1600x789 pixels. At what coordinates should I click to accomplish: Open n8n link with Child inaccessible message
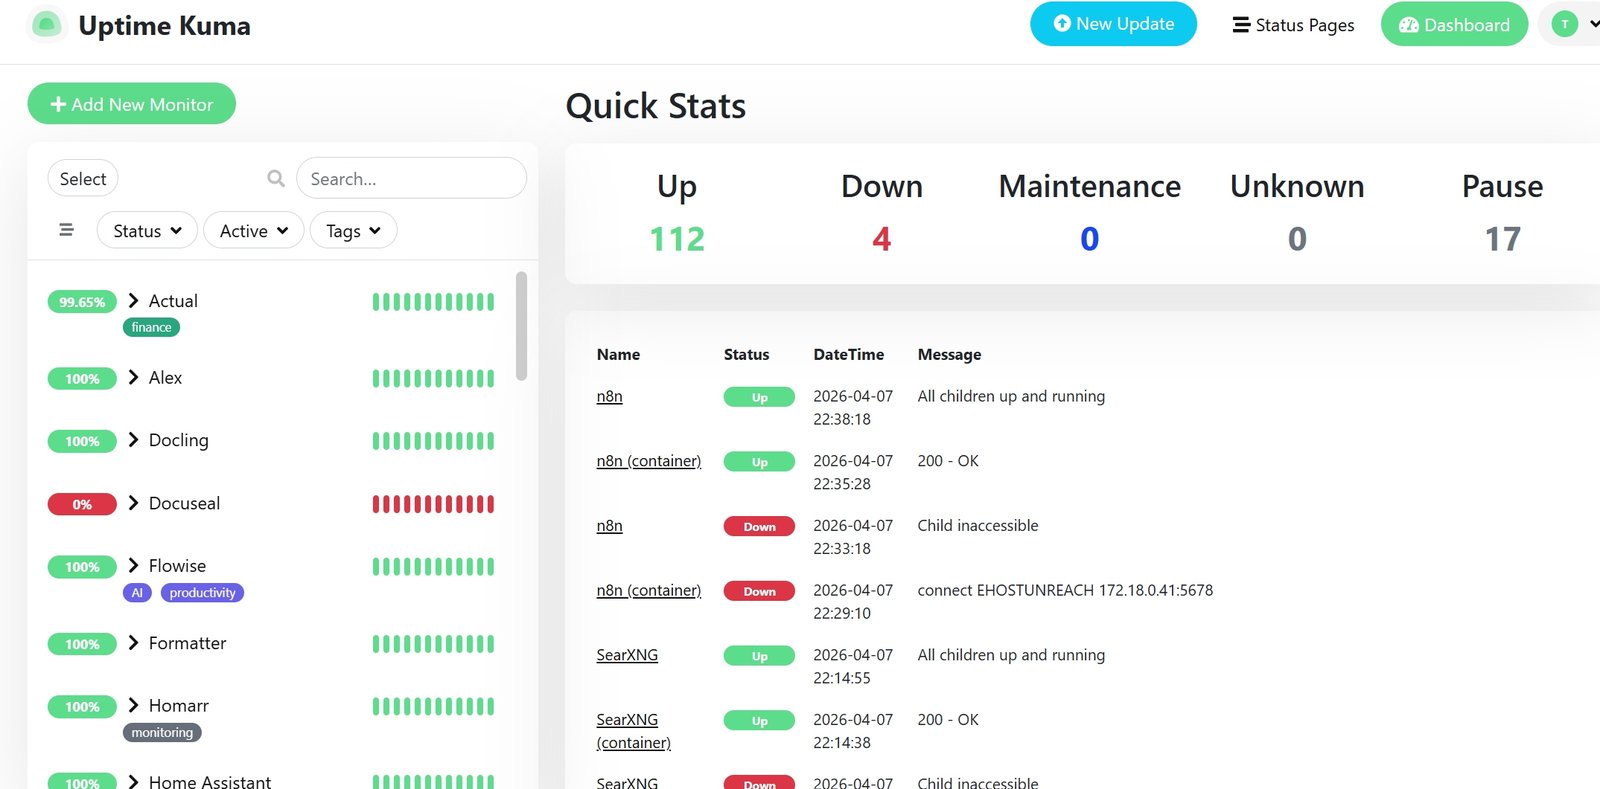[x=609, y=525]
